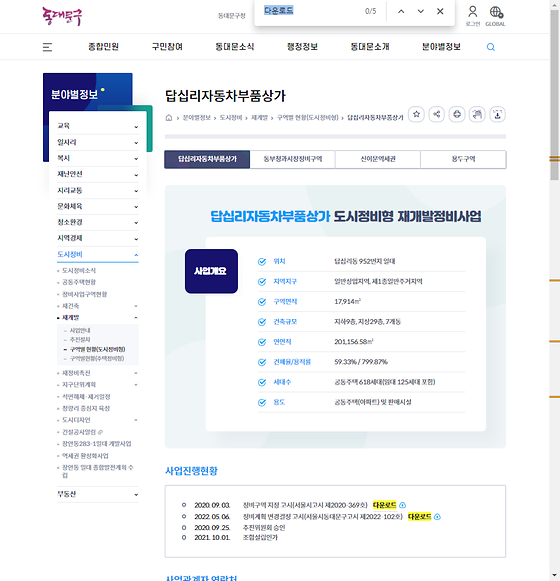The width and height of the screenshot is (560, 581).
Task: Print page using printer icon
Action: [457, 114]
